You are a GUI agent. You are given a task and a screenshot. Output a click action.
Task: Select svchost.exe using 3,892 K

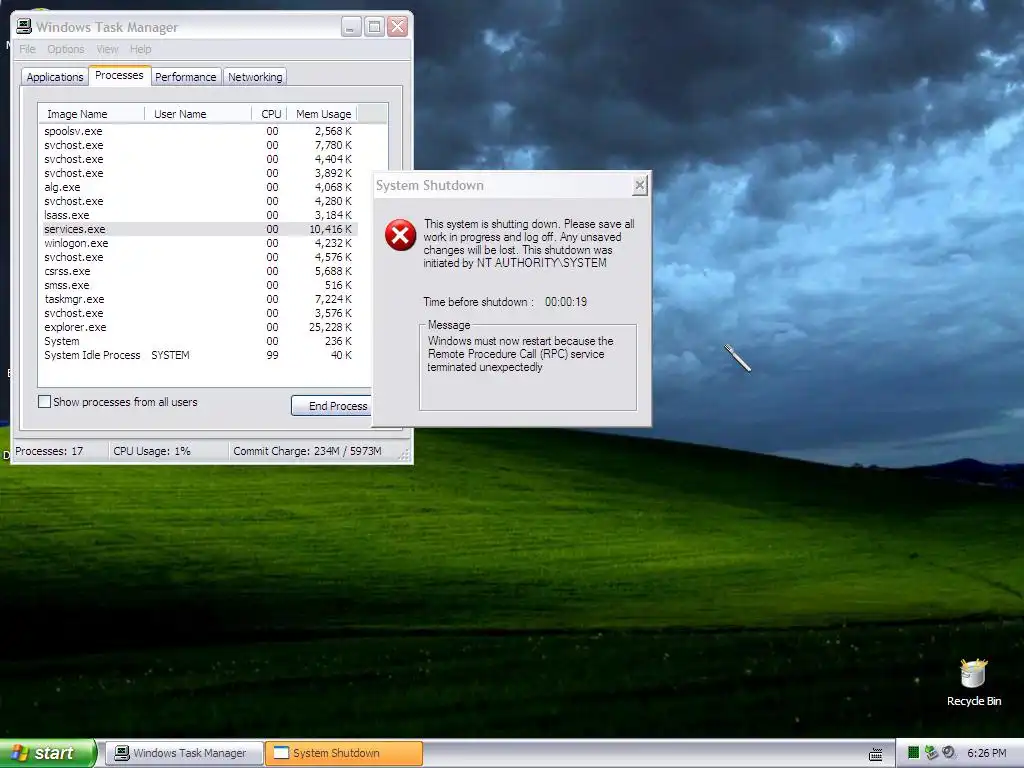[199, 173]
